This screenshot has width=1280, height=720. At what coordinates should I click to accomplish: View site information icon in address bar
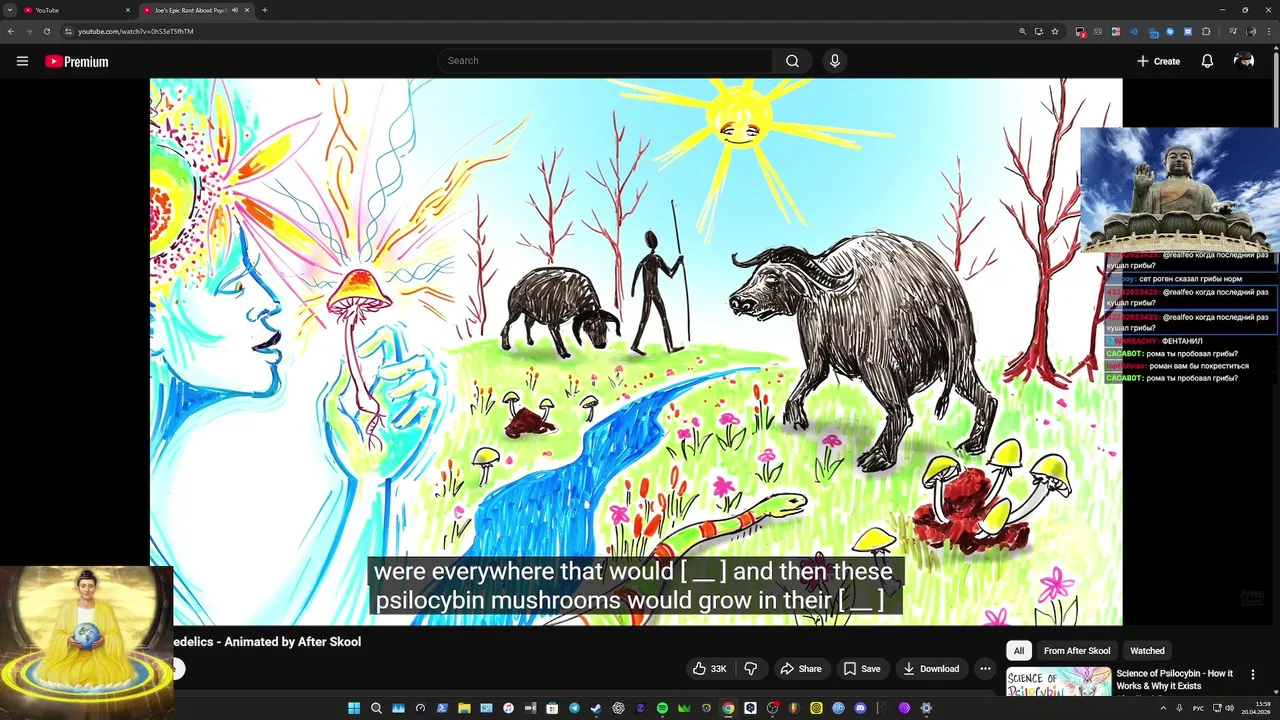[68, 31]
